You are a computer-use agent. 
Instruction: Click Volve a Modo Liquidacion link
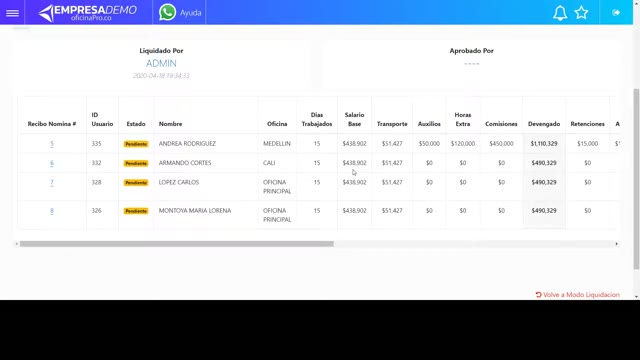[x=578, y=295]
